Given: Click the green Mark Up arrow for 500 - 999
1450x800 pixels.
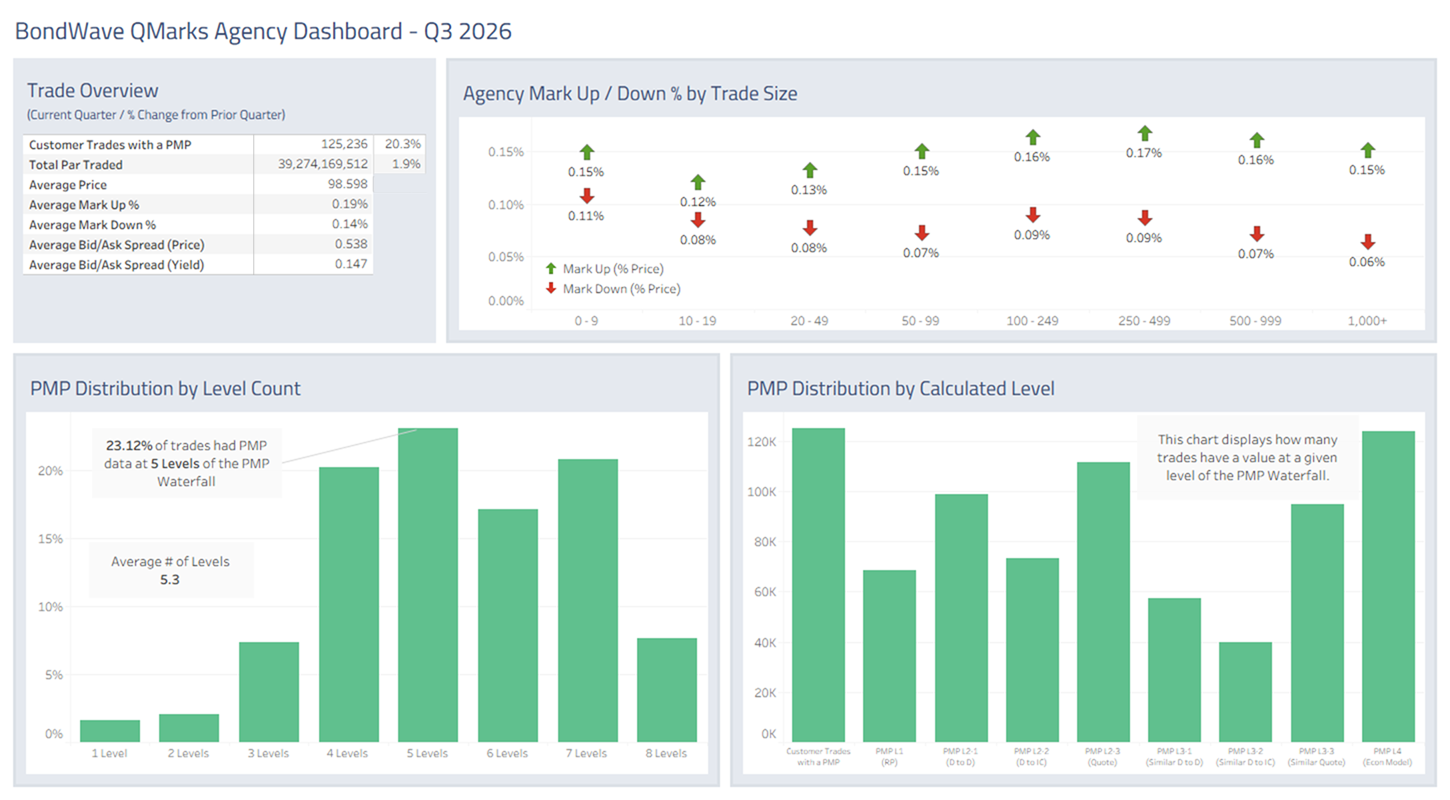Looking at the screenshot, I should coord(1257,141).
